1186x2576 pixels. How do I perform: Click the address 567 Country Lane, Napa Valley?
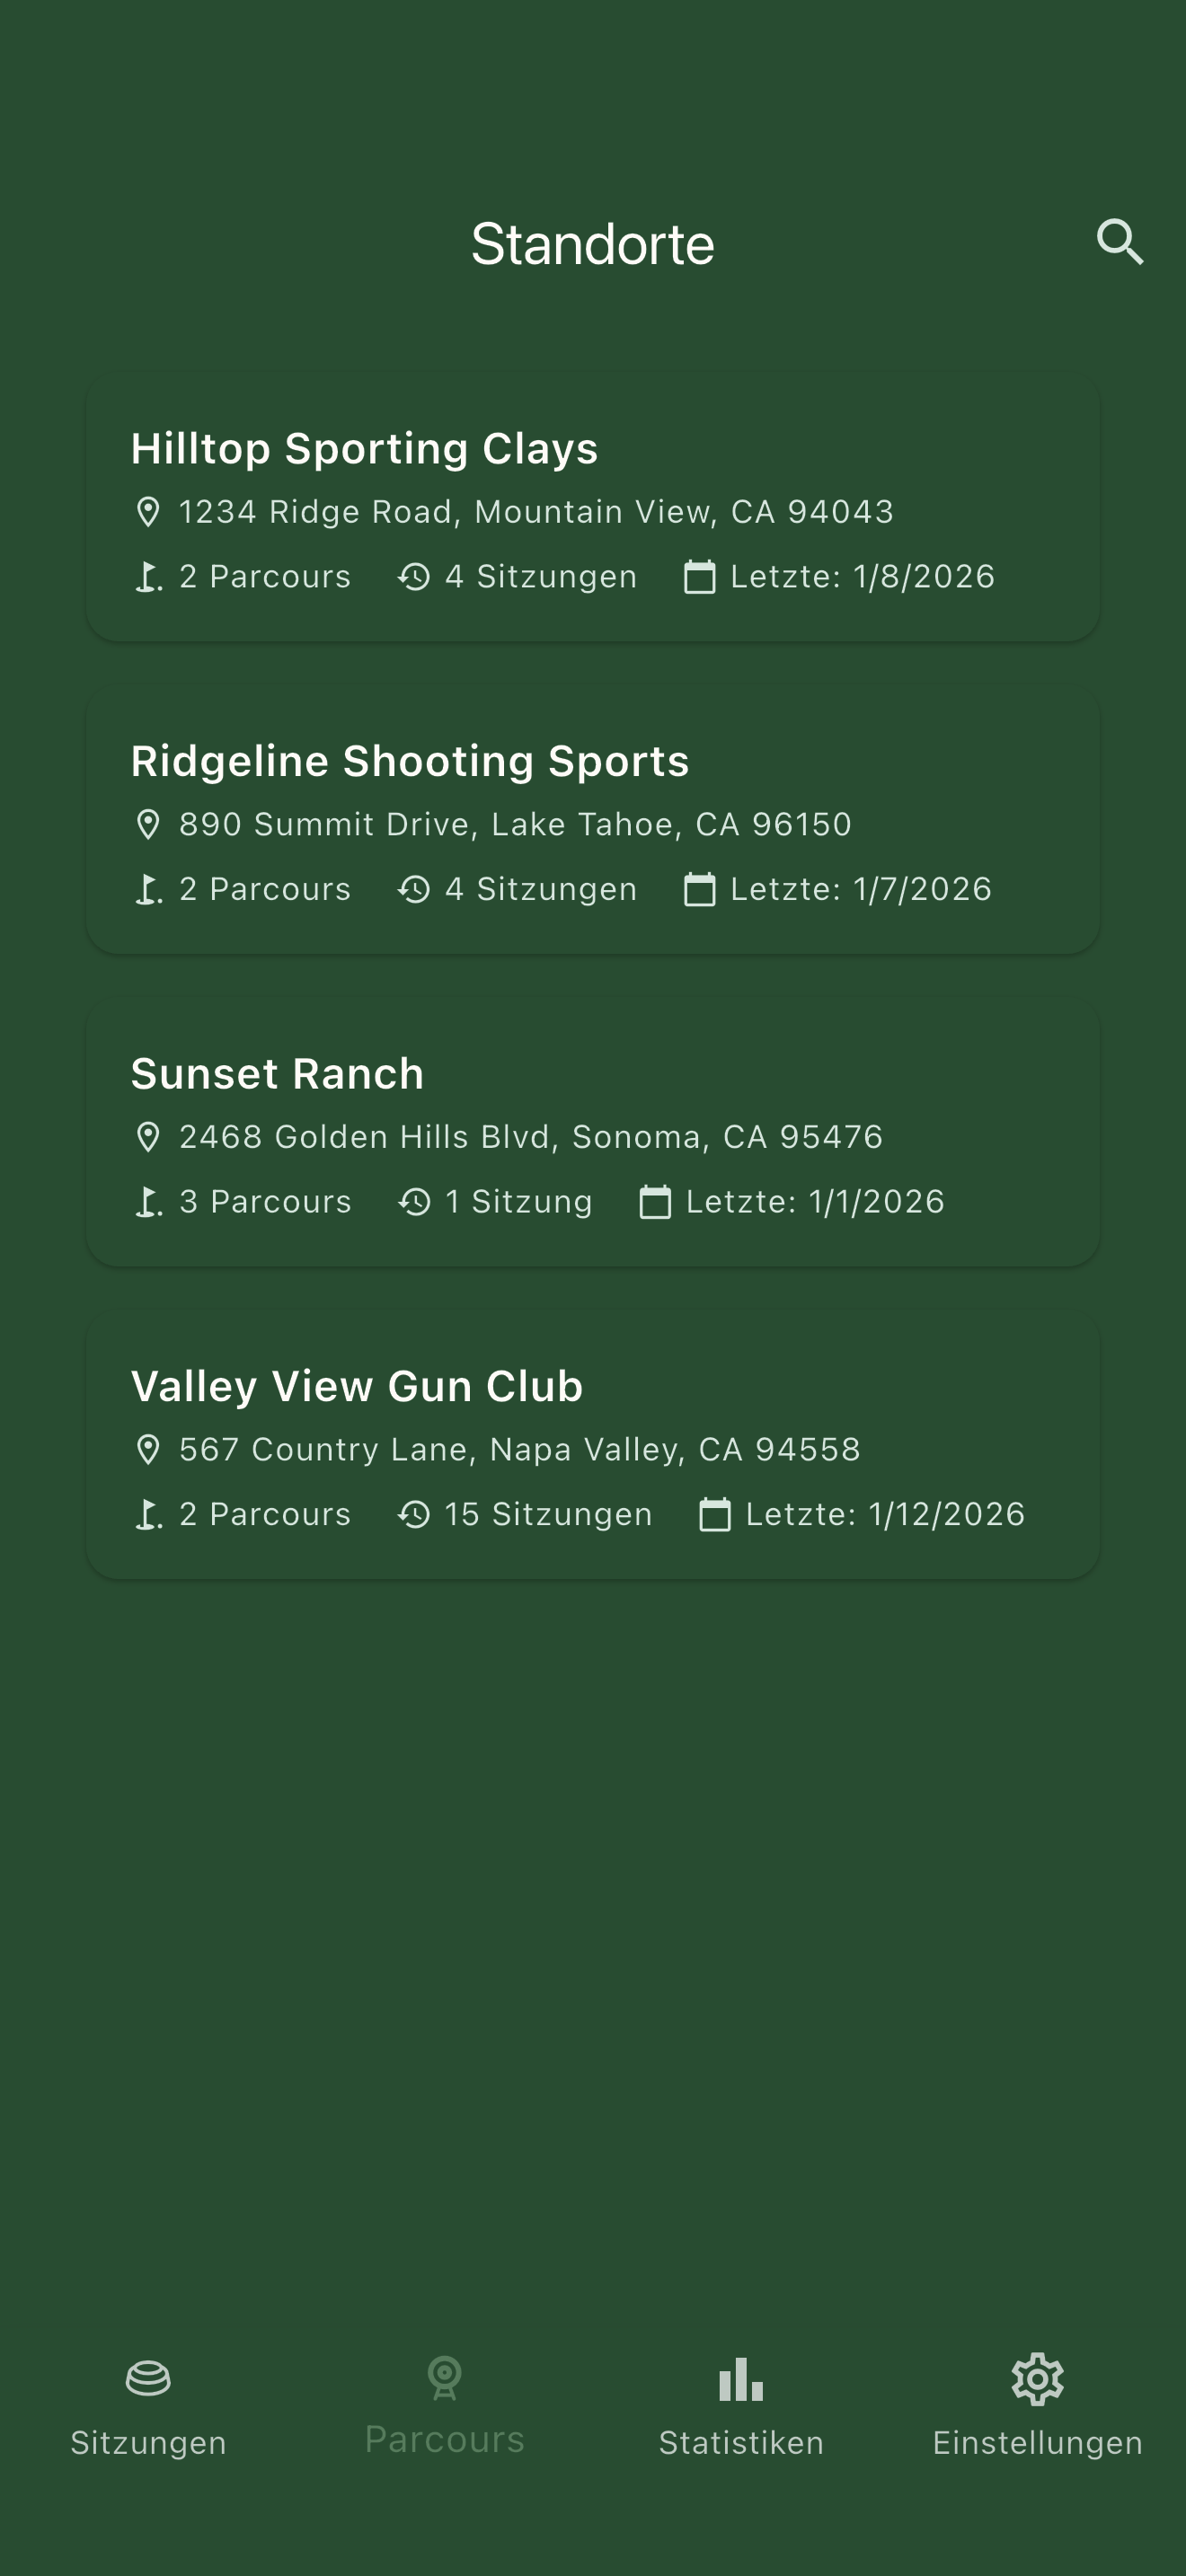pyautogui.click(x=519, y=1449)
